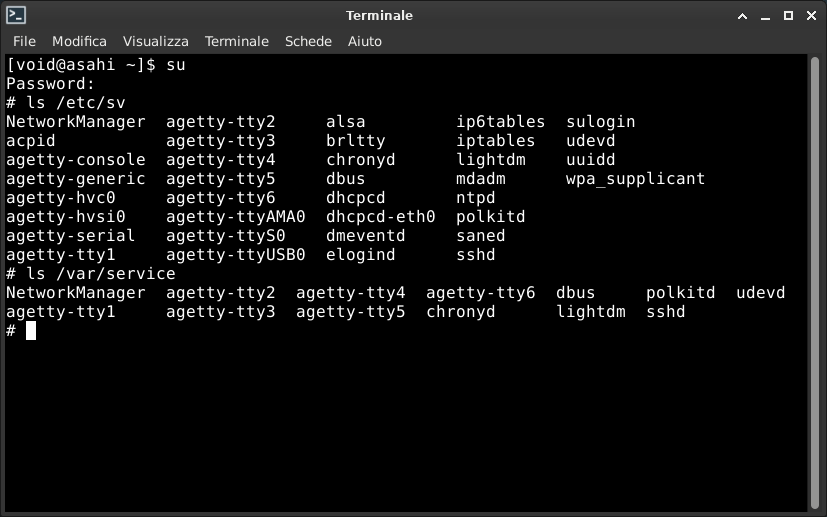Click the Terminale window title text
Screen dimensions: 827x517
379,16
